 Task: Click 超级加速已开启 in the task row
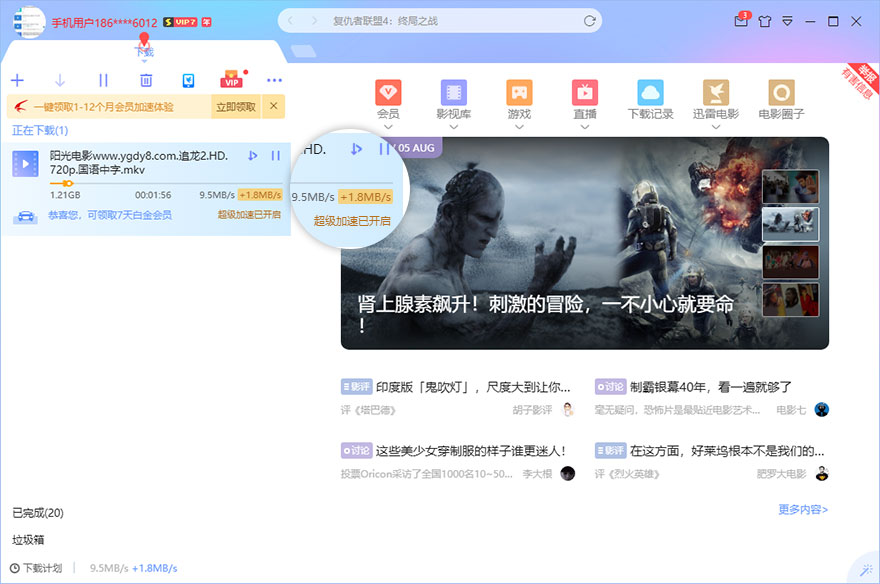249,214
